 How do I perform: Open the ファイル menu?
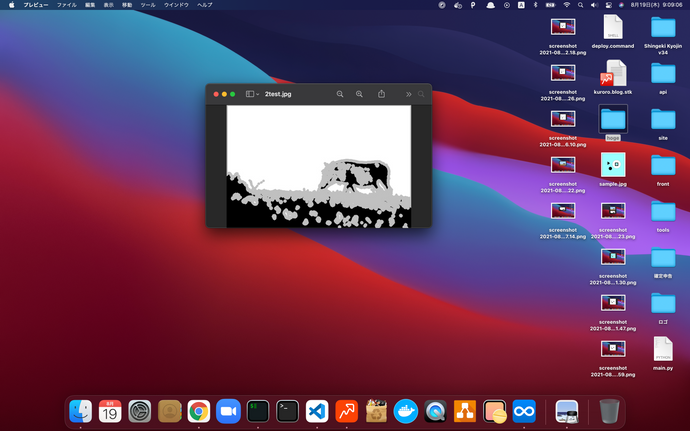coord(66,5)
